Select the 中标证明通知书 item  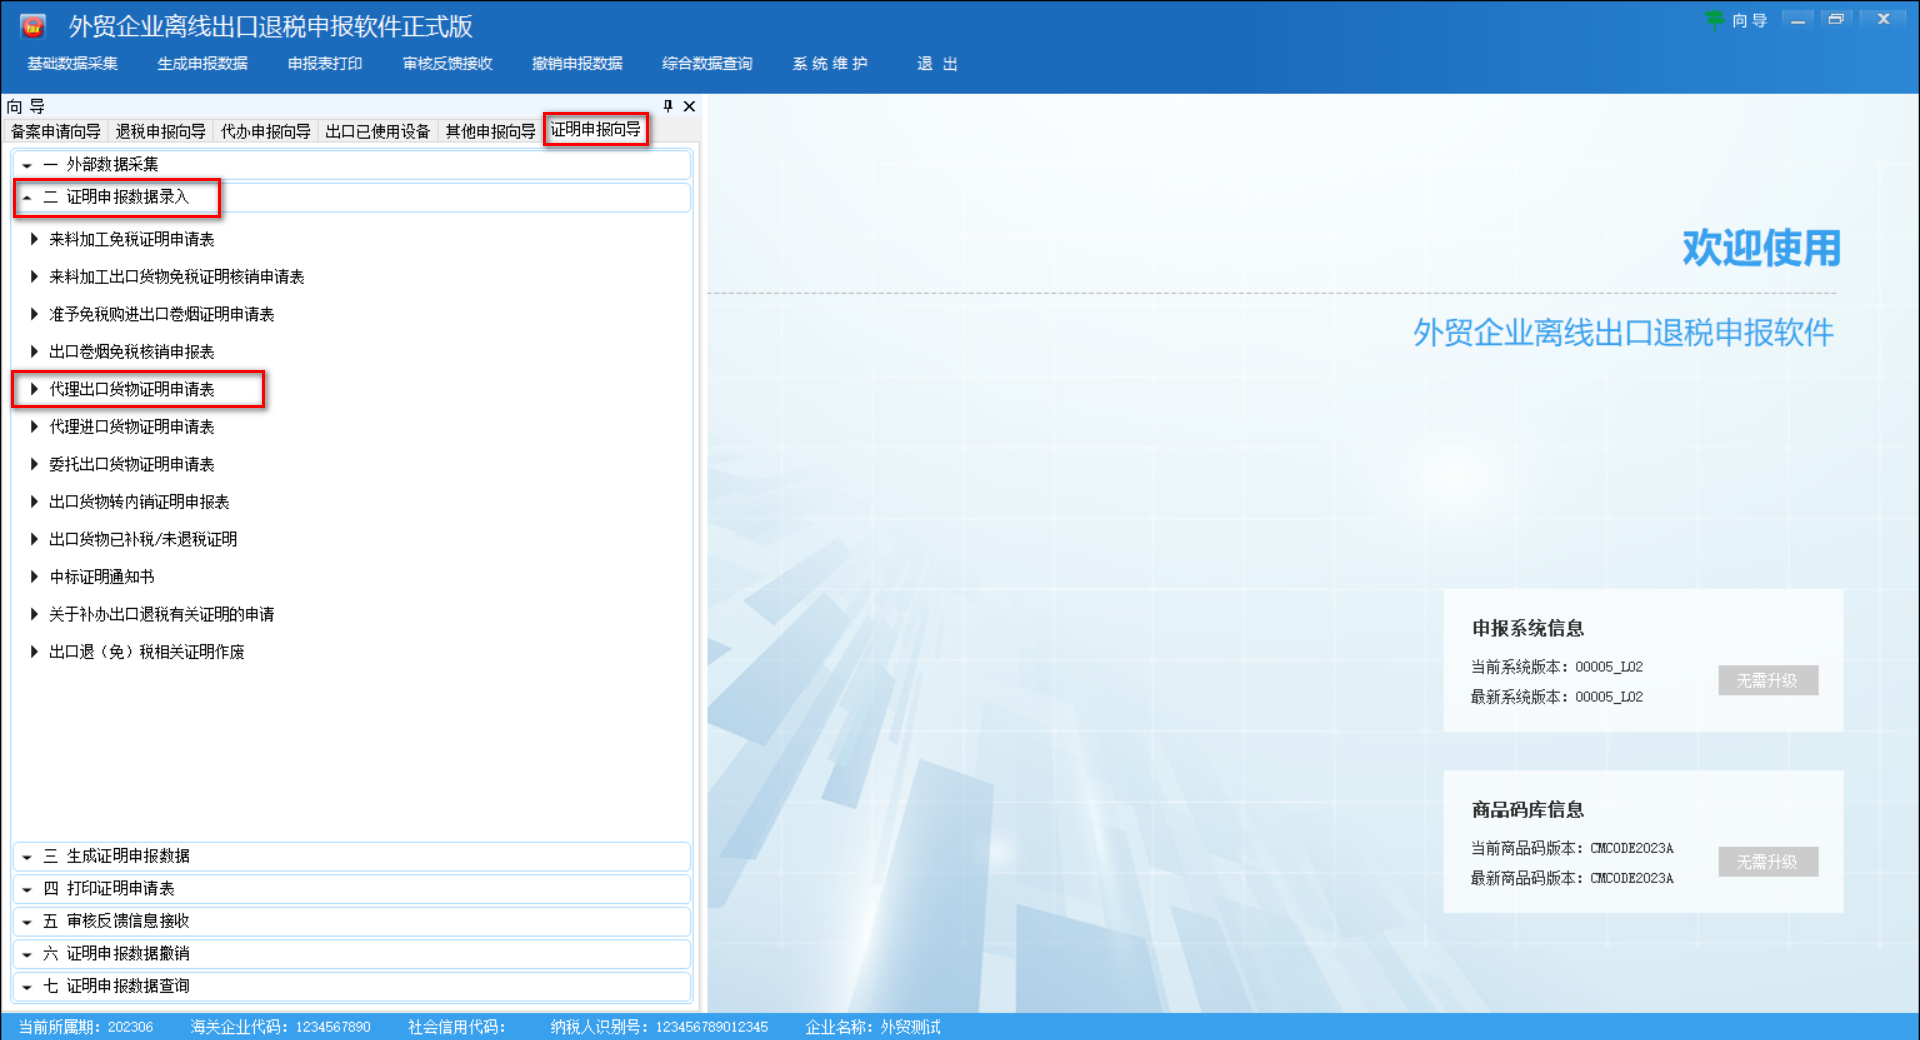click(100, 576)
